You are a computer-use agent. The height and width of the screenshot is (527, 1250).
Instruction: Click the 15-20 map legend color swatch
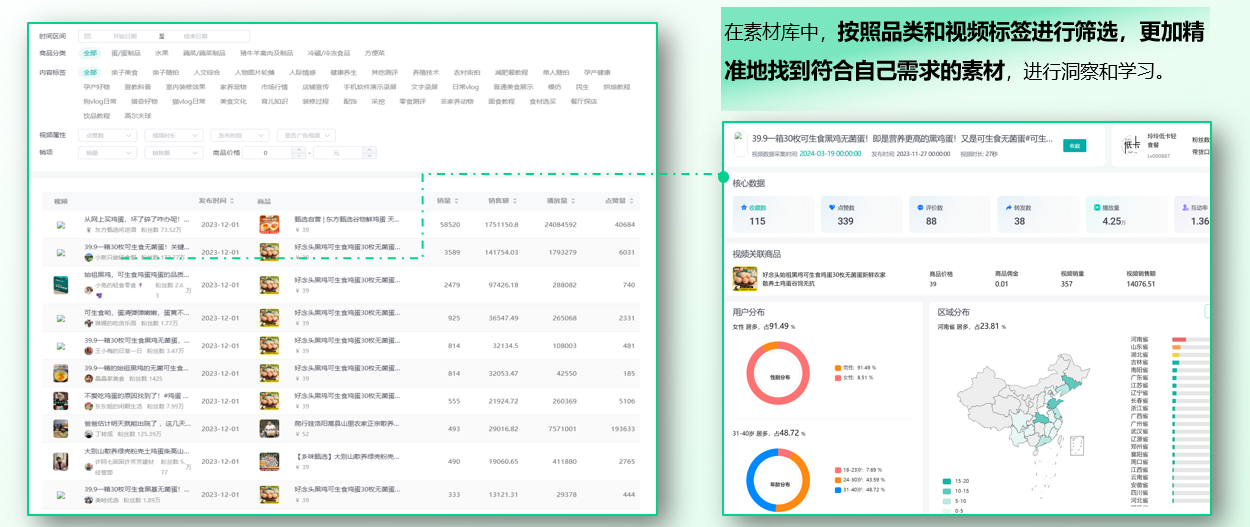click(x=947, y=481)
